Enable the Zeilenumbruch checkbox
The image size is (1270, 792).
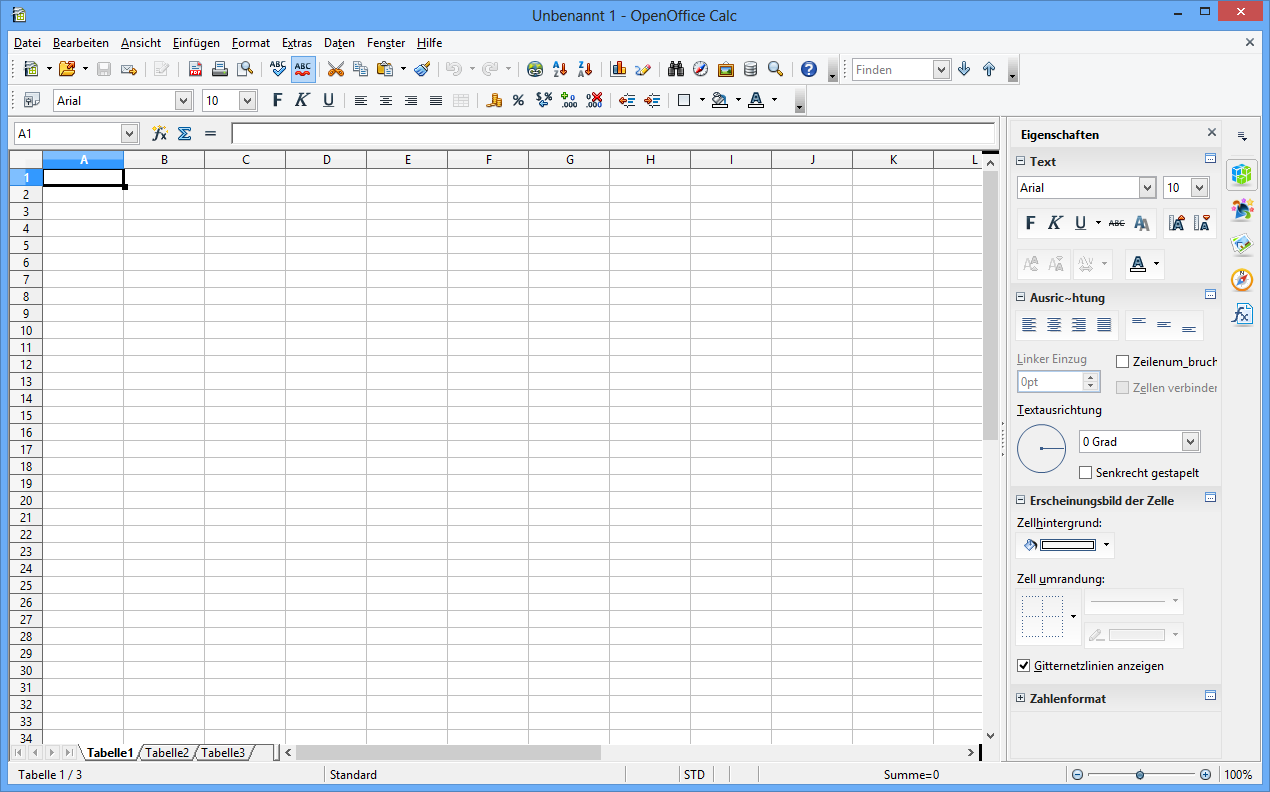coord(1122,361)
